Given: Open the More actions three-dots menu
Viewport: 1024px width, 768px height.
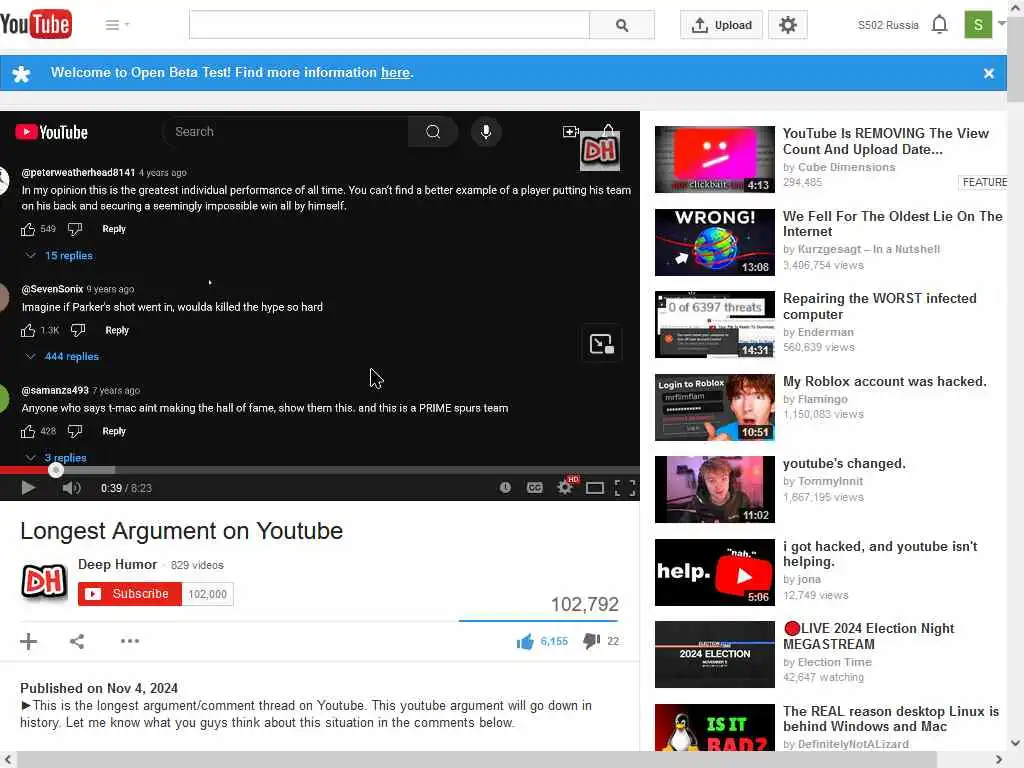Looking at the screenshot, I should (x=129, y=641).
